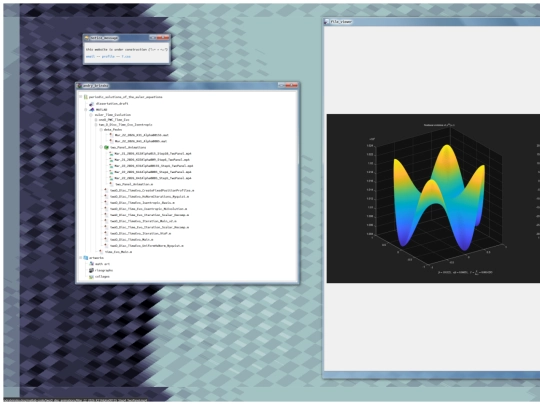Image resolution: width=540 pixels, height=405 pixels.
Task: Click the CreateFixedPositionProfiles.m file icon
Action: coord(106,190)
